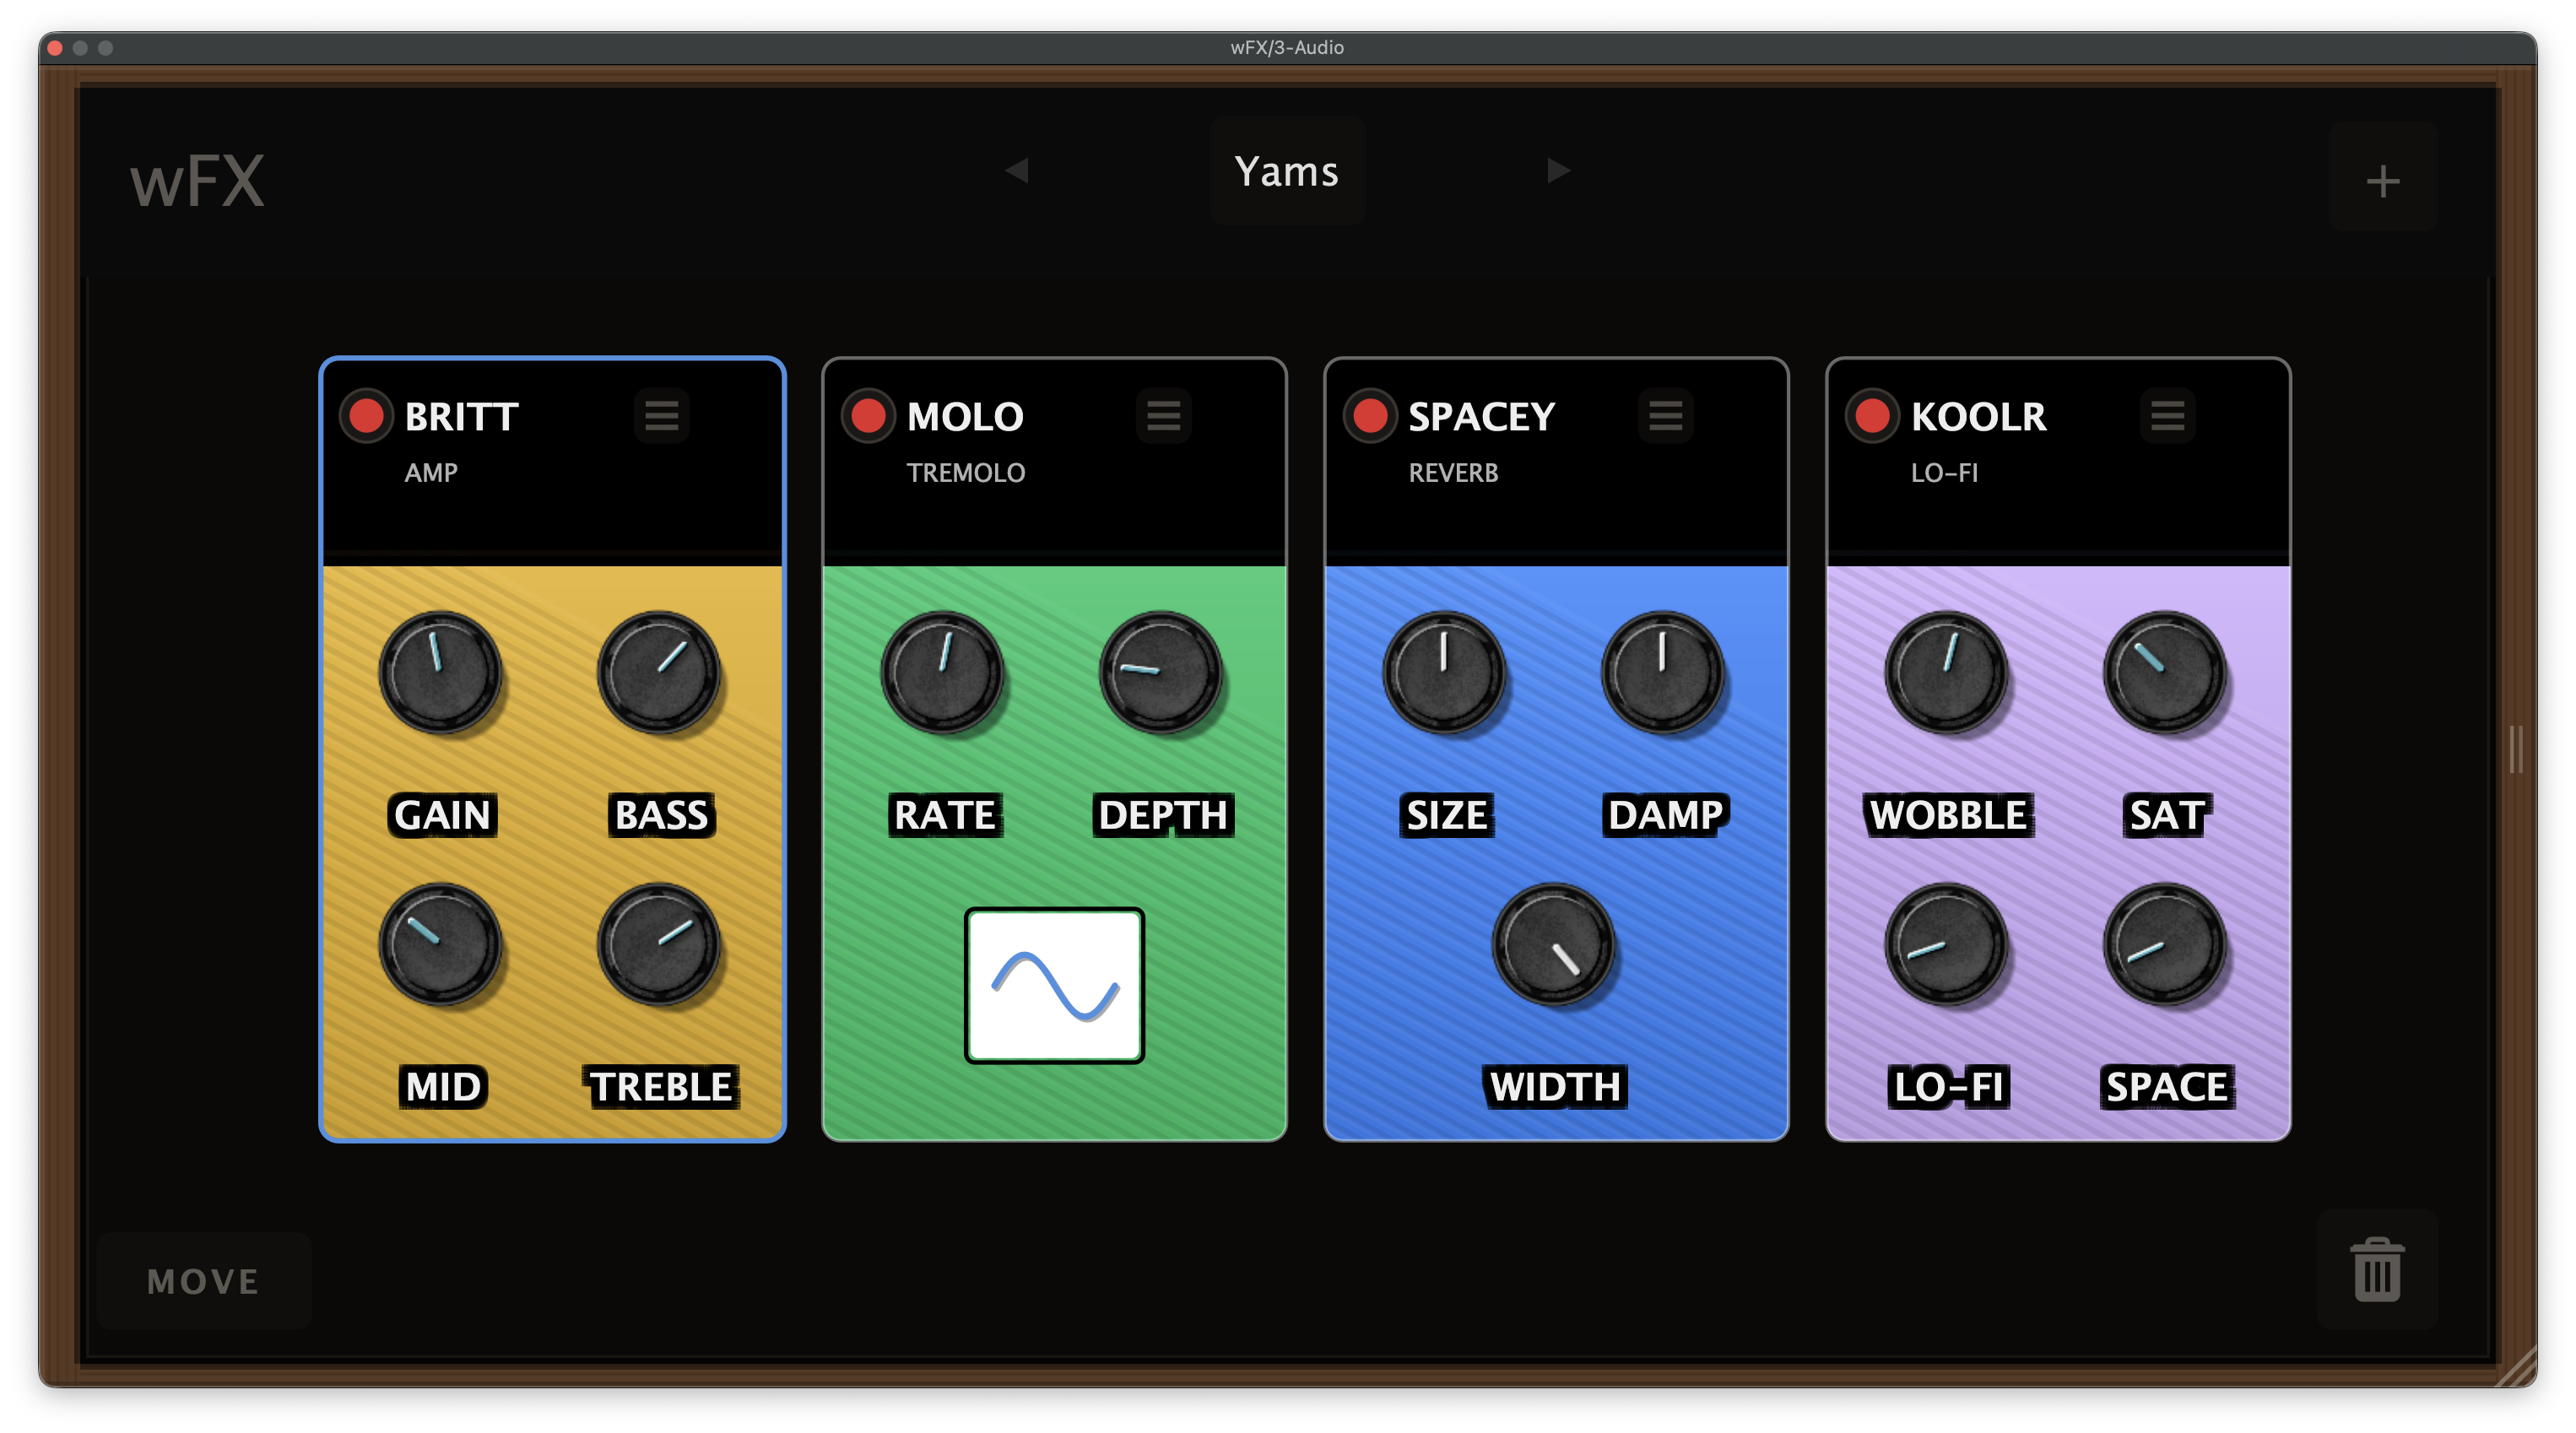Click the WIDTH knob on SPACEY

[x=1554, y=944]
